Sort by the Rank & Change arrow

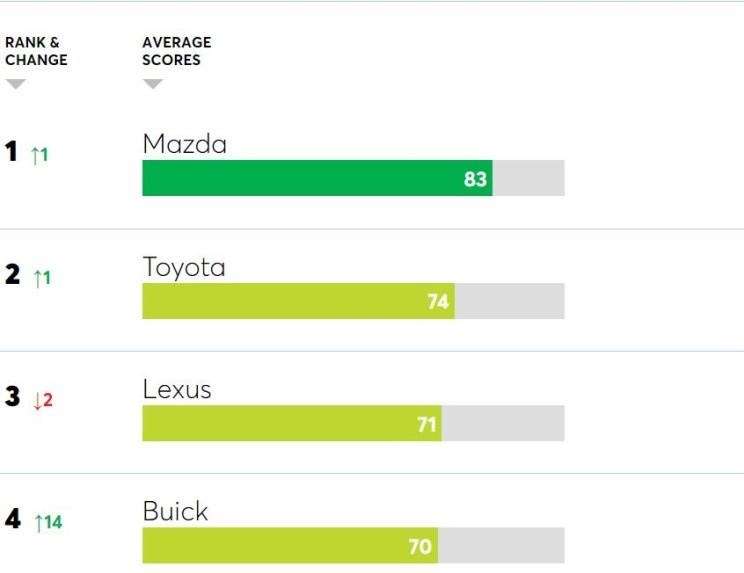(16, 84)
